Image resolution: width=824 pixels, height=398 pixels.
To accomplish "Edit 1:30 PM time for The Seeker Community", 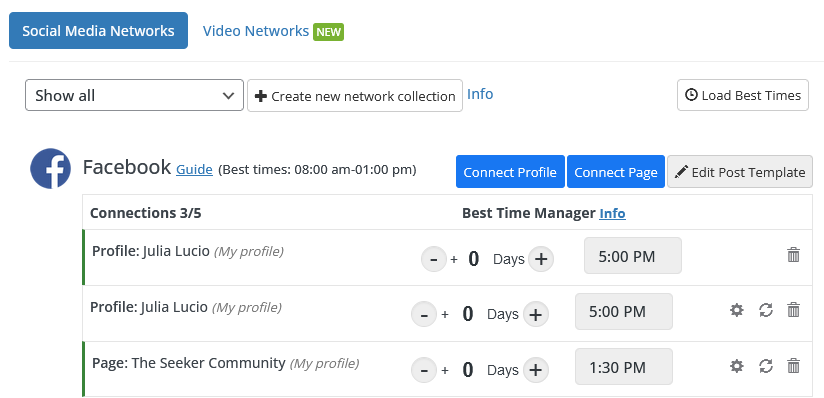I will click(624, 367).
